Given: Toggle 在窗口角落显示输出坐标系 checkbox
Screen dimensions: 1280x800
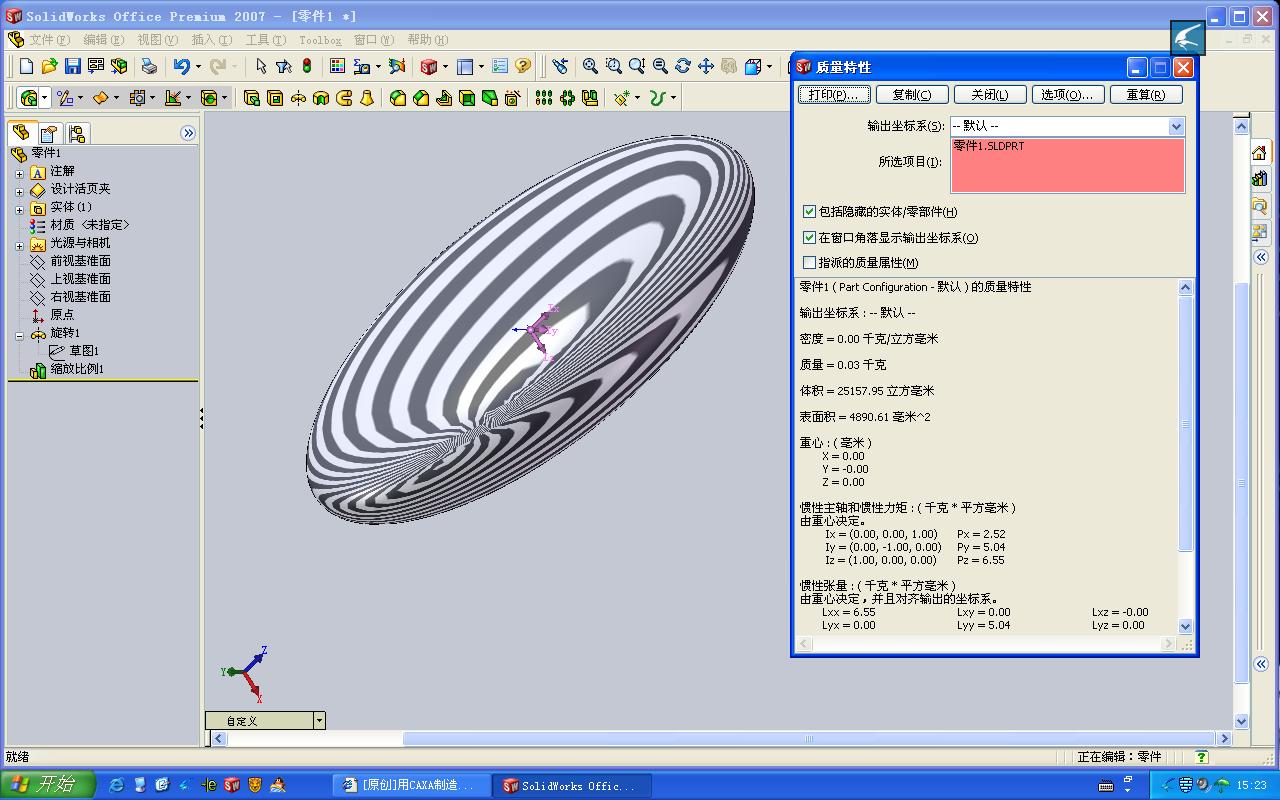Looking at the screenshot, I should pyautogui.click(x=810, y=238).
